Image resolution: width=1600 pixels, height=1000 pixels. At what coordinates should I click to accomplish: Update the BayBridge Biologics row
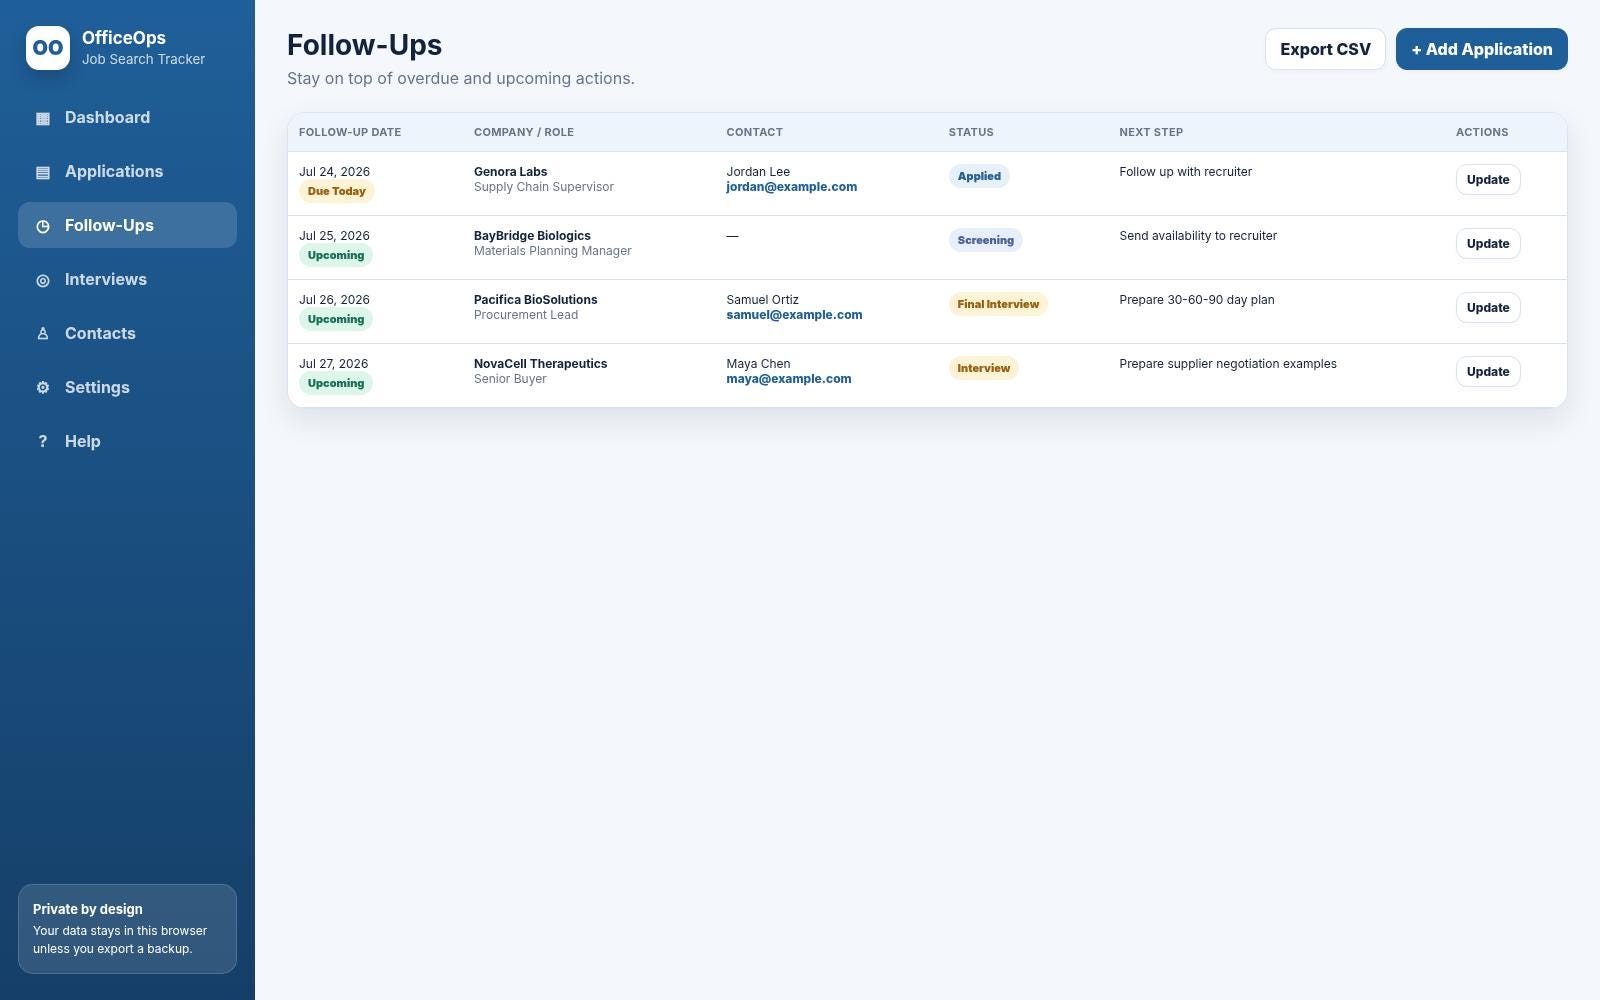(1488, 244)
